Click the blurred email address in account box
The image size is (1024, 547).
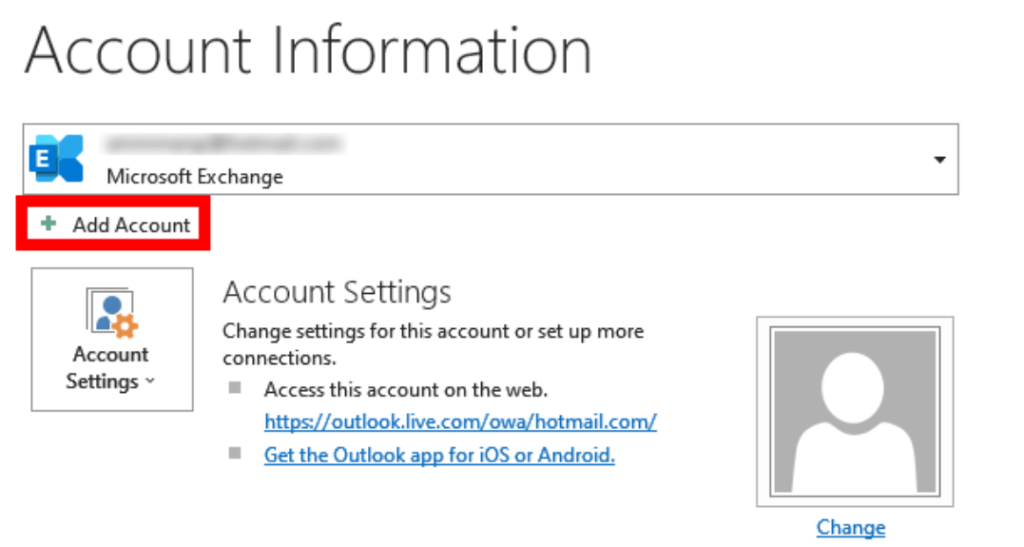tap(222, 144)
